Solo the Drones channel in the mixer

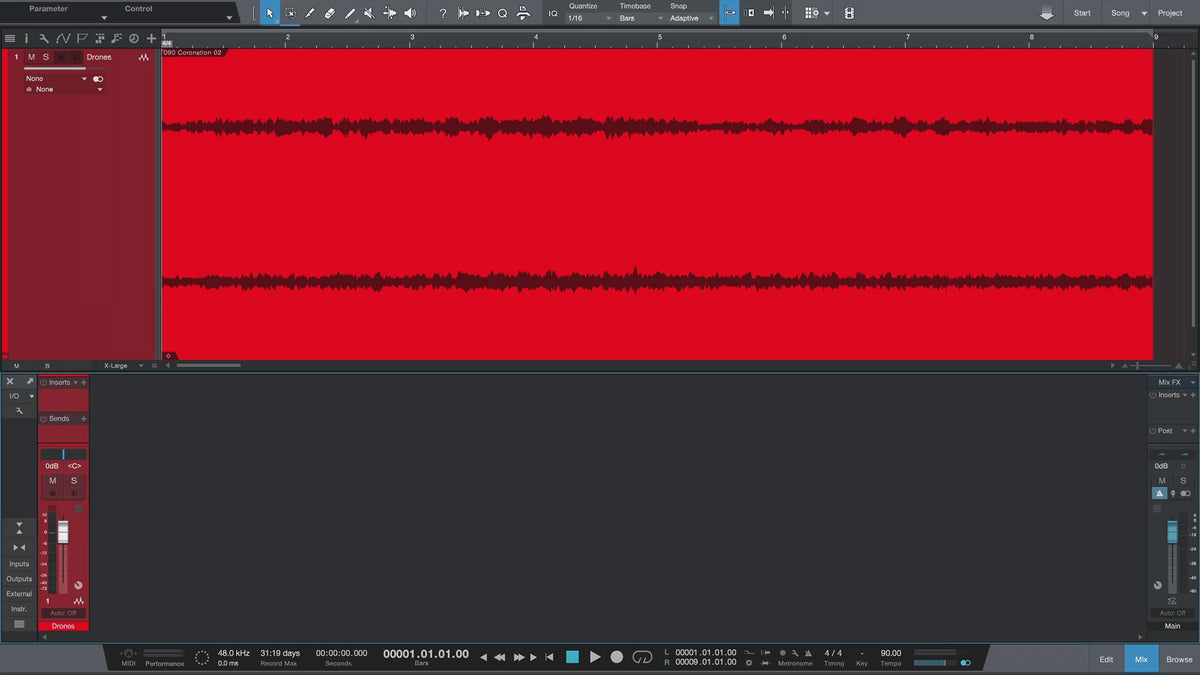[x=73, y=481]
